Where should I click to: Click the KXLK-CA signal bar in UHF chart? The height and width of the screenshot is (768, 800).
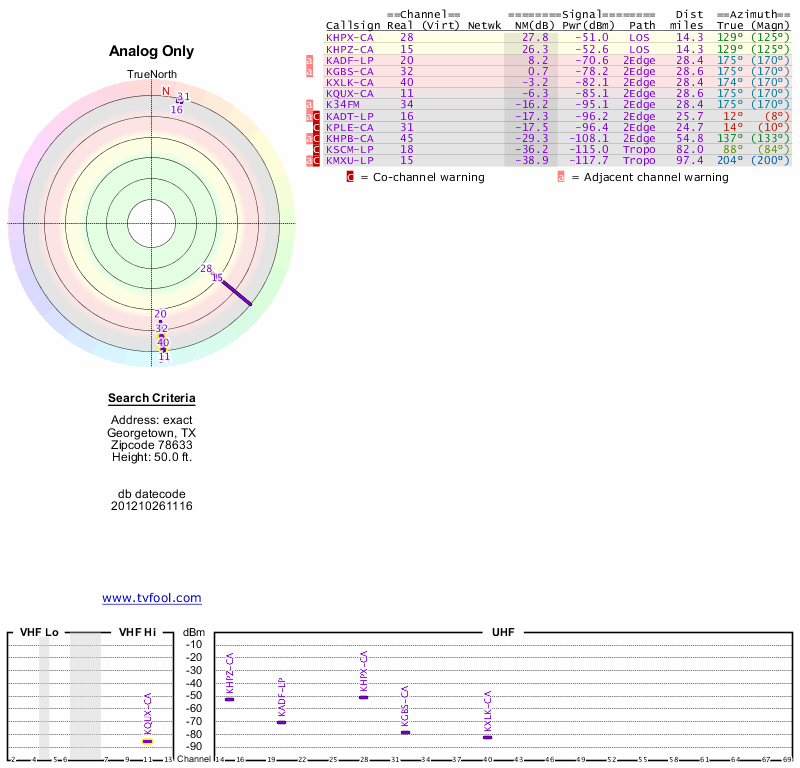(x=487, y=737)
